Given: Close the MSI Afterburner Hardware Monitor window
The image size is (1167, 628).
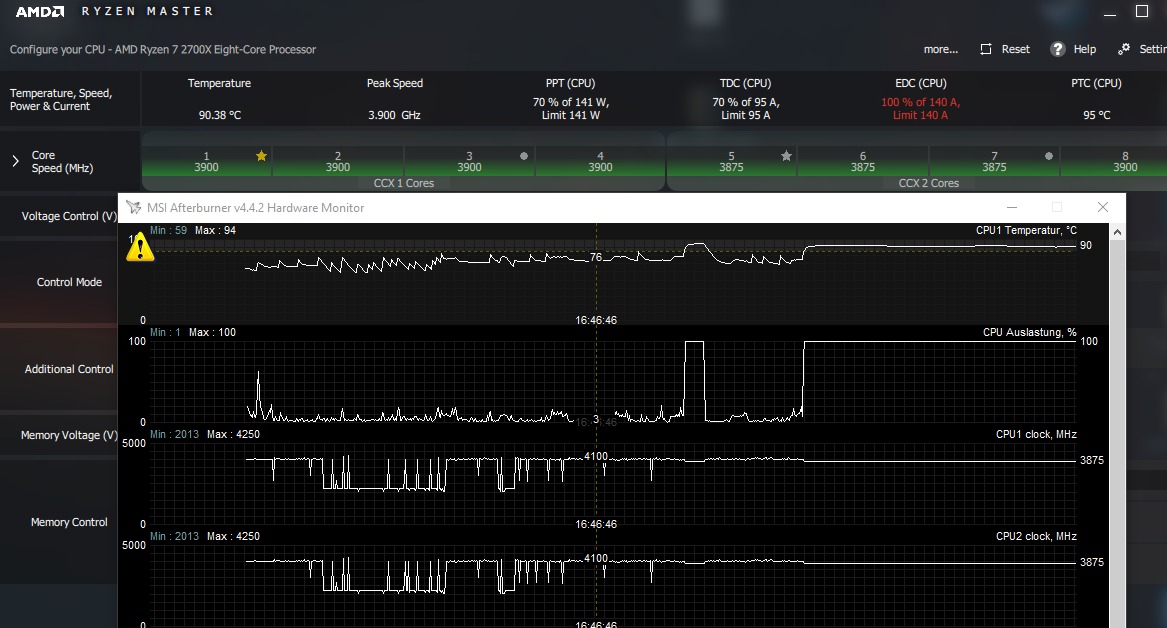Looking at the screenshot, I should pos(1103,208).
